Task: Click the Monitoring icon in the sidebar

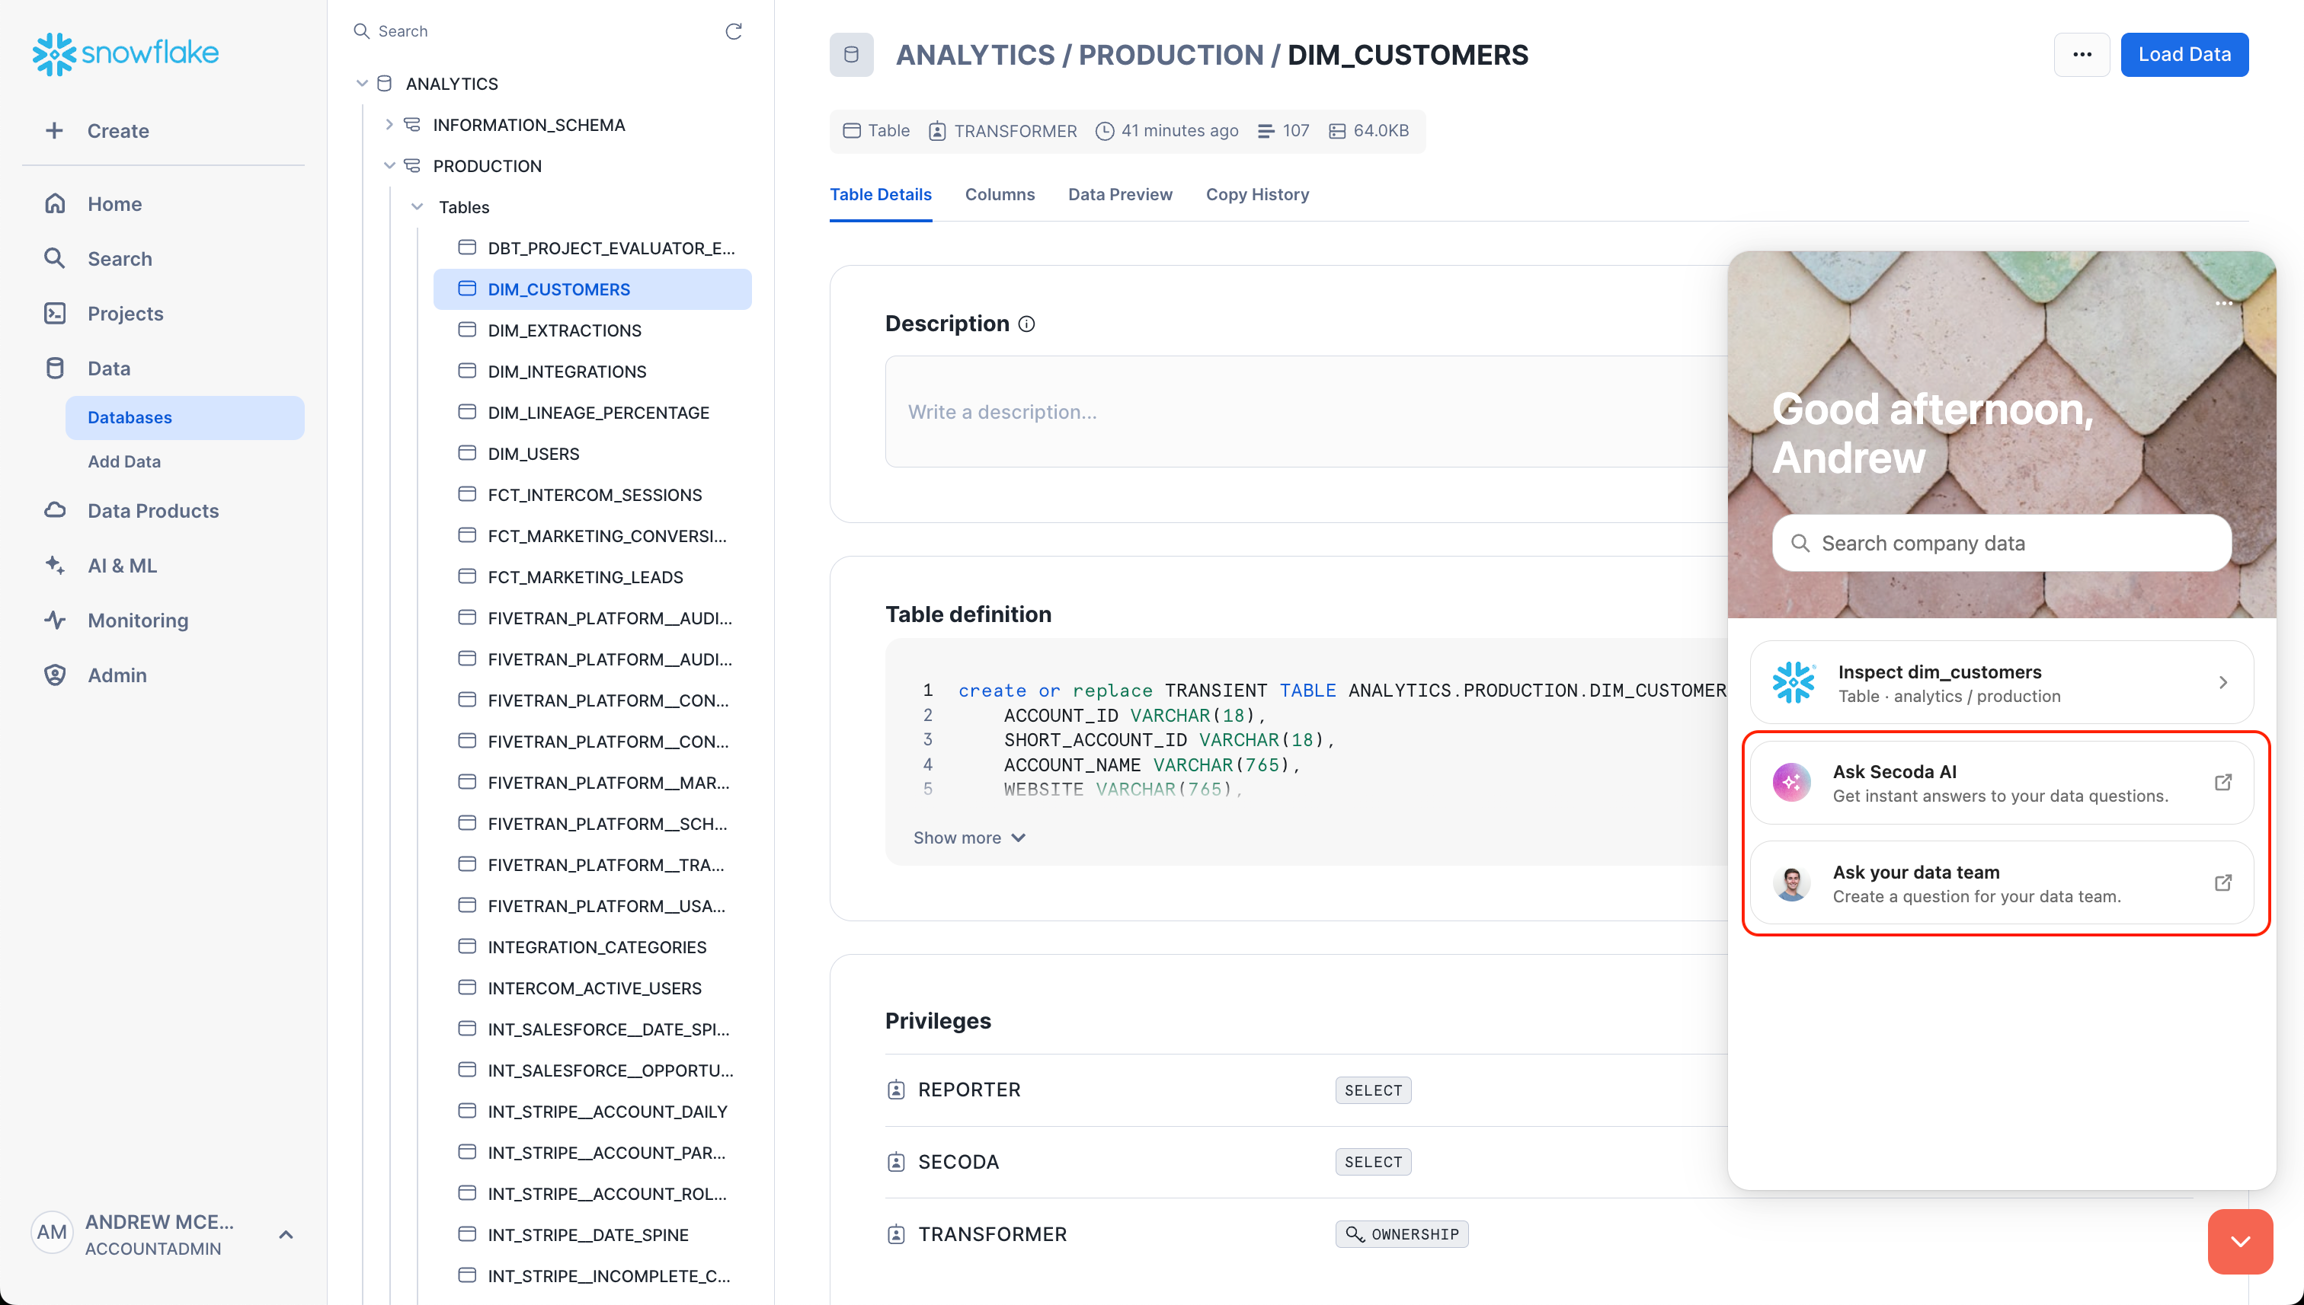Action: point(55,620)
